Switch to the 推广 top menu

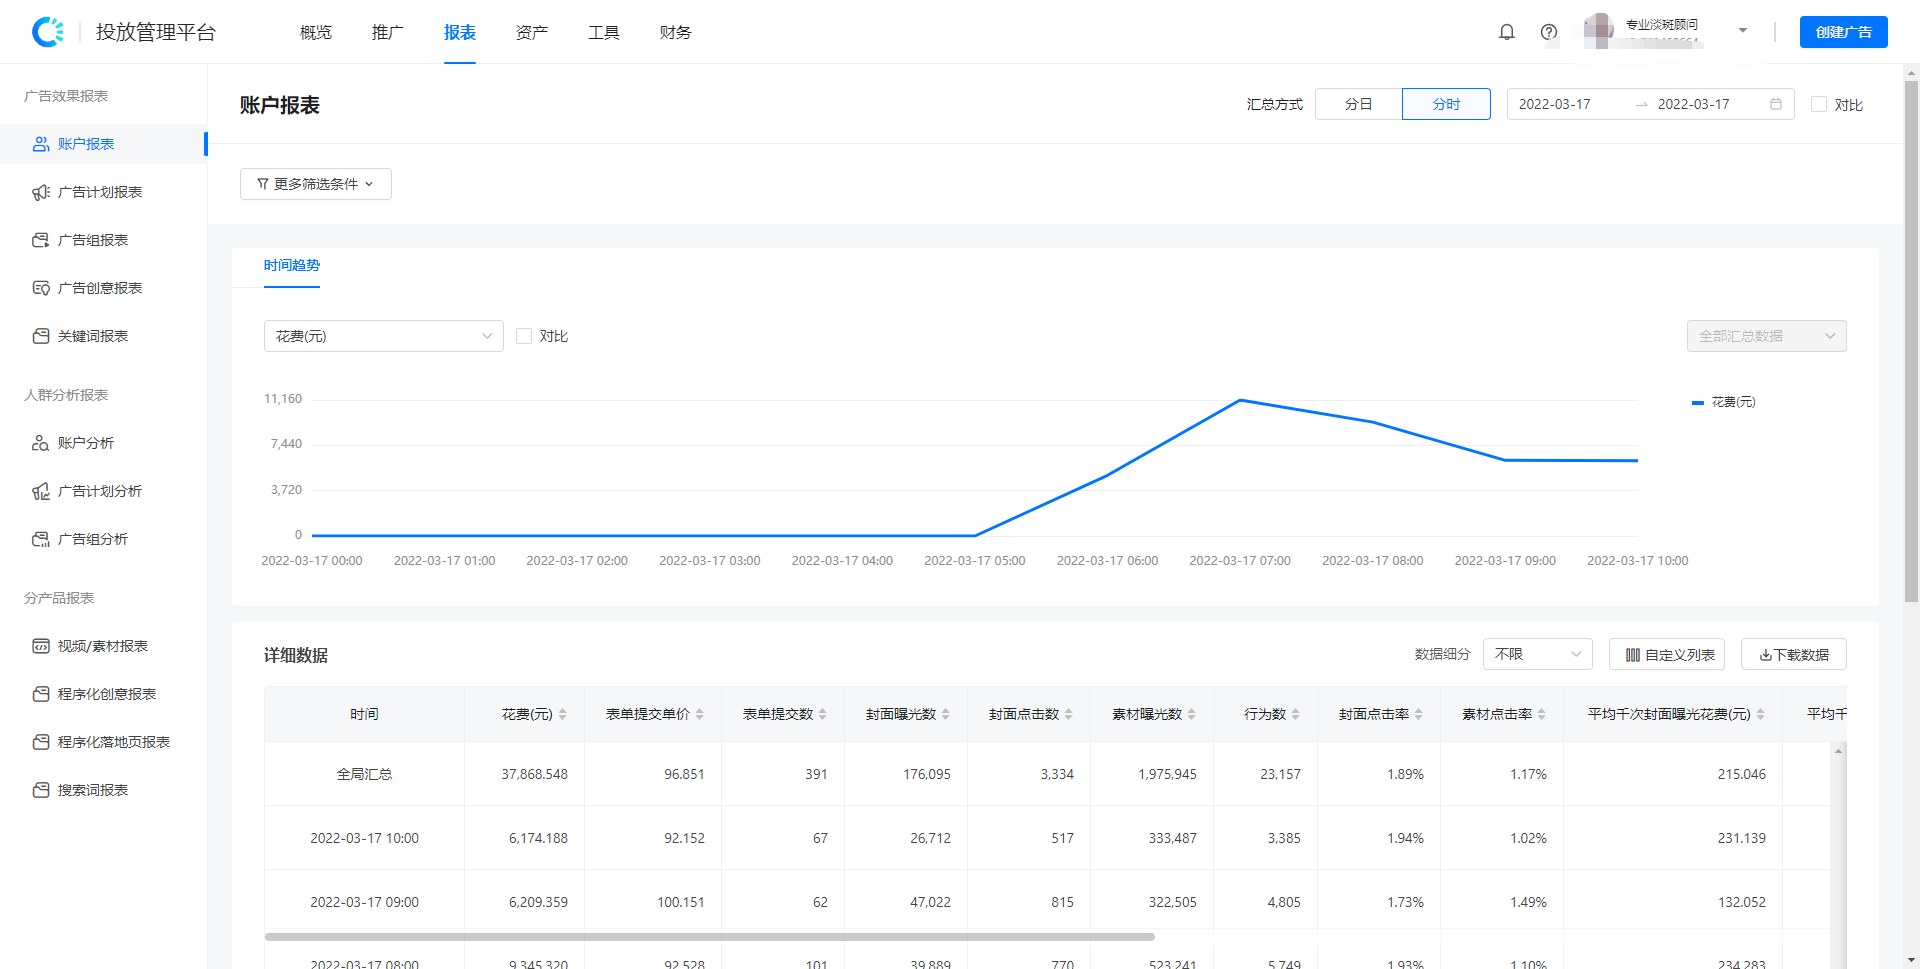388,32
